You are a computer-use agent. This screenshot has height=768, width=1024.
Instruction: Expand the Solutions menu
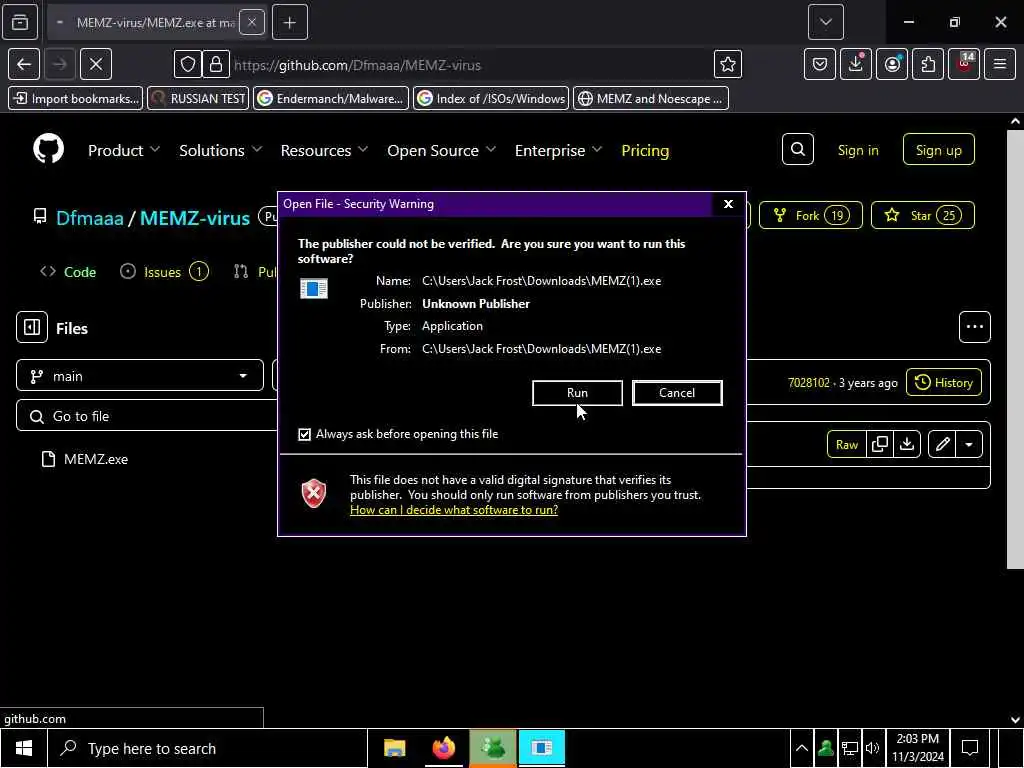pyautogui.click(x=221, y=150)
